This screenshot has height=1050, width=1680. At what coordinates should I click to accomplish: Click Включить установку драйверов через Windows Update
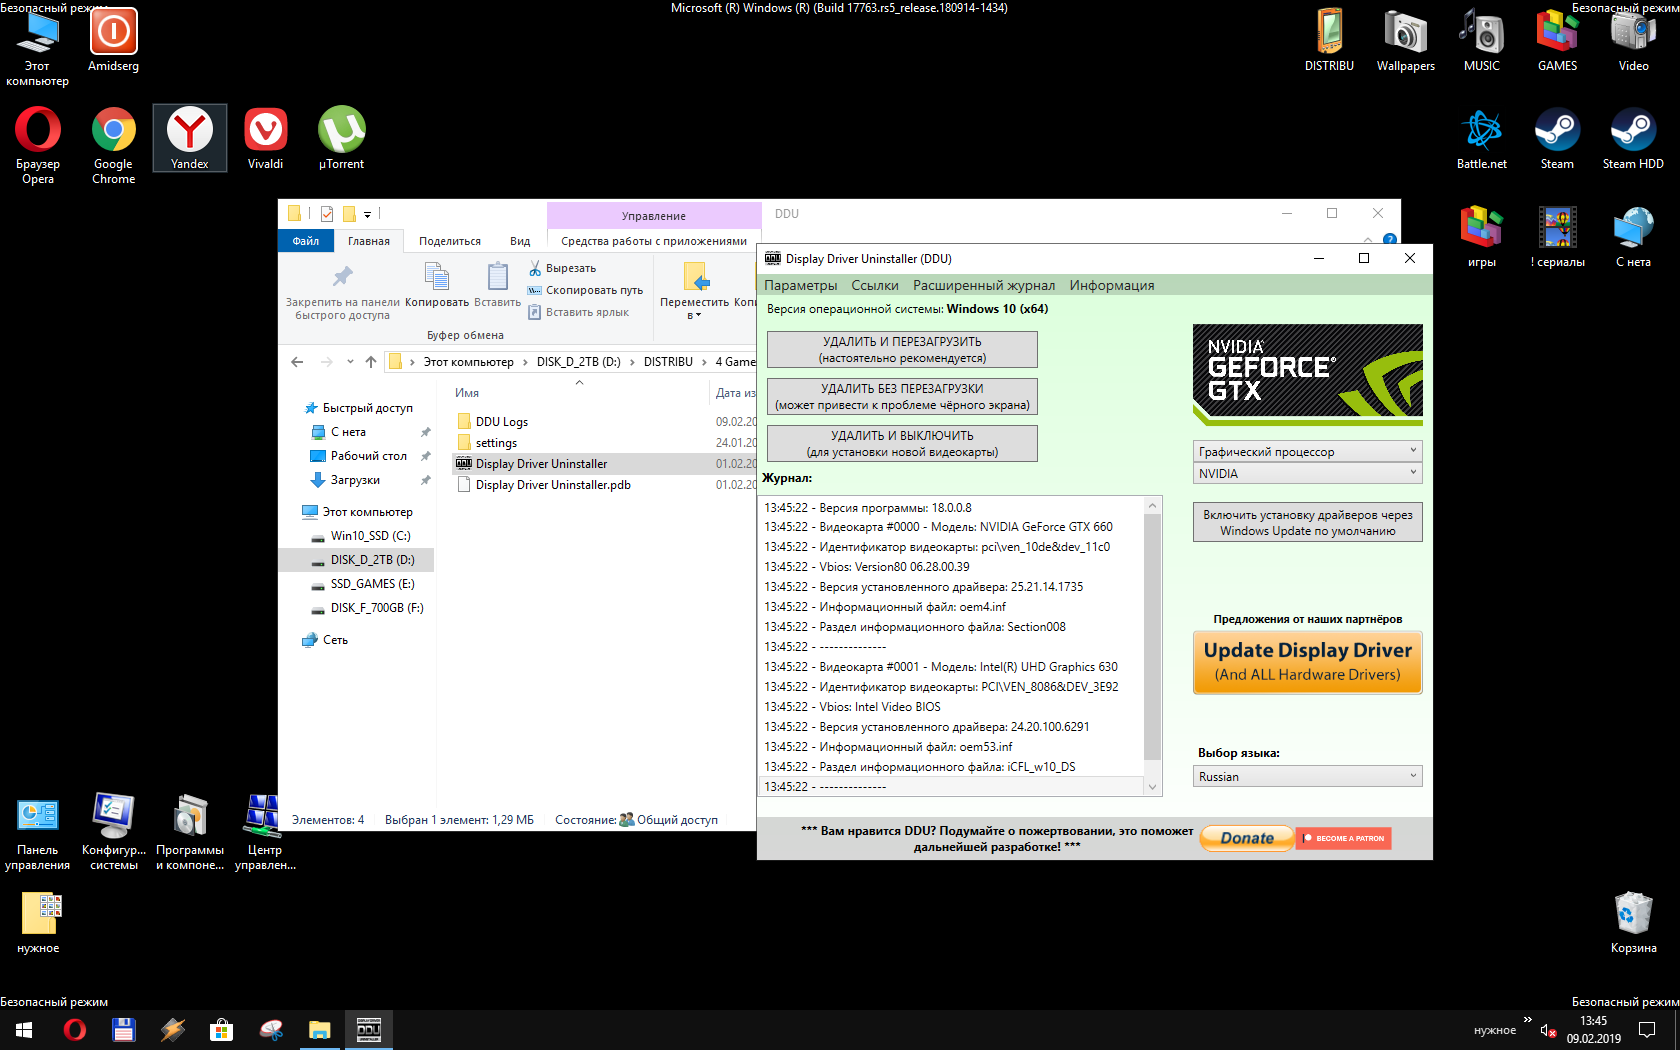[x=1308, y=522]
